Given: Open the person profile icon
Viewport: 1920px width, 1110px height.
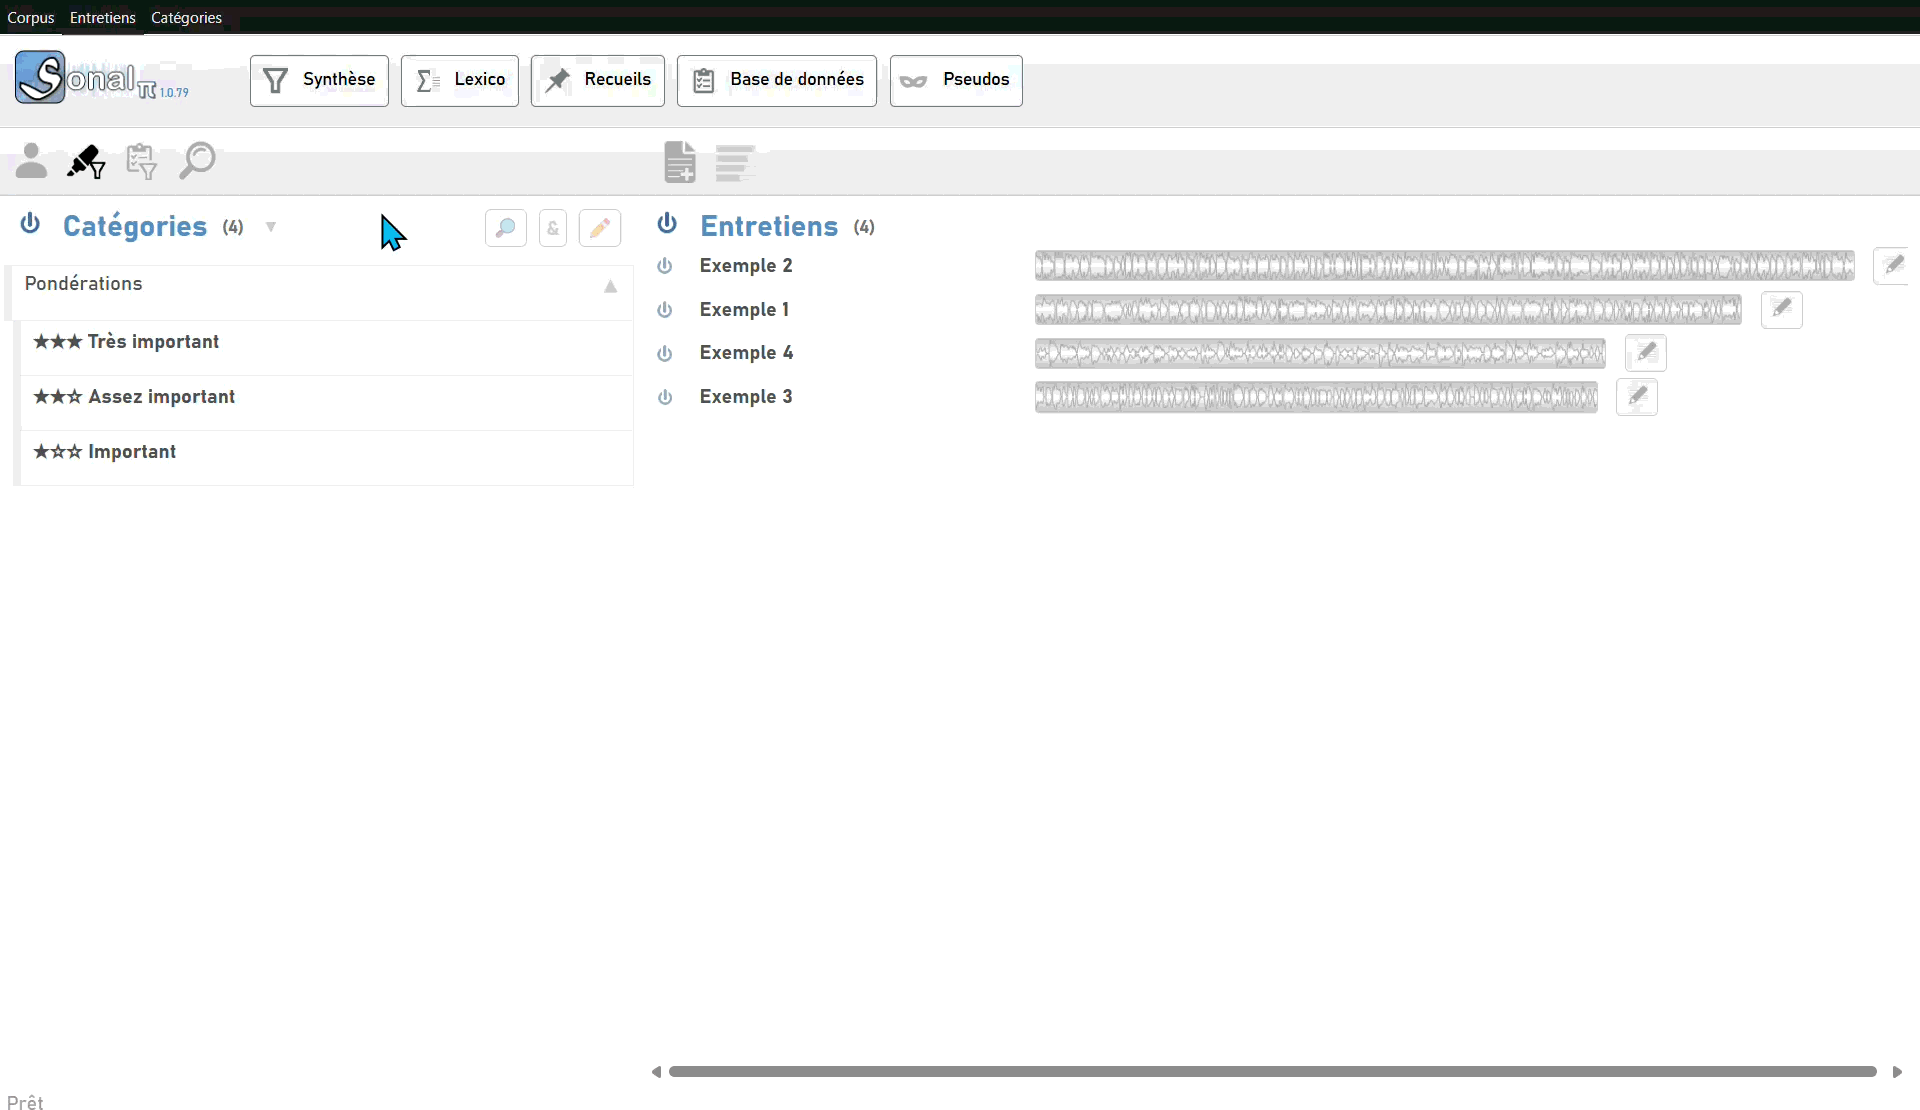Looking at the screenshot, I should click(x=31, y=160).
